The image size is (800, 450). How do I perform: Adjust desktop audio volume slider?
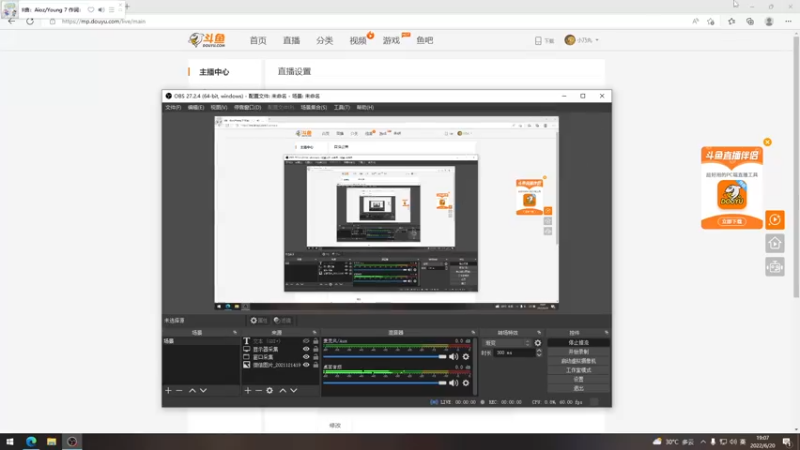(385, 383)
